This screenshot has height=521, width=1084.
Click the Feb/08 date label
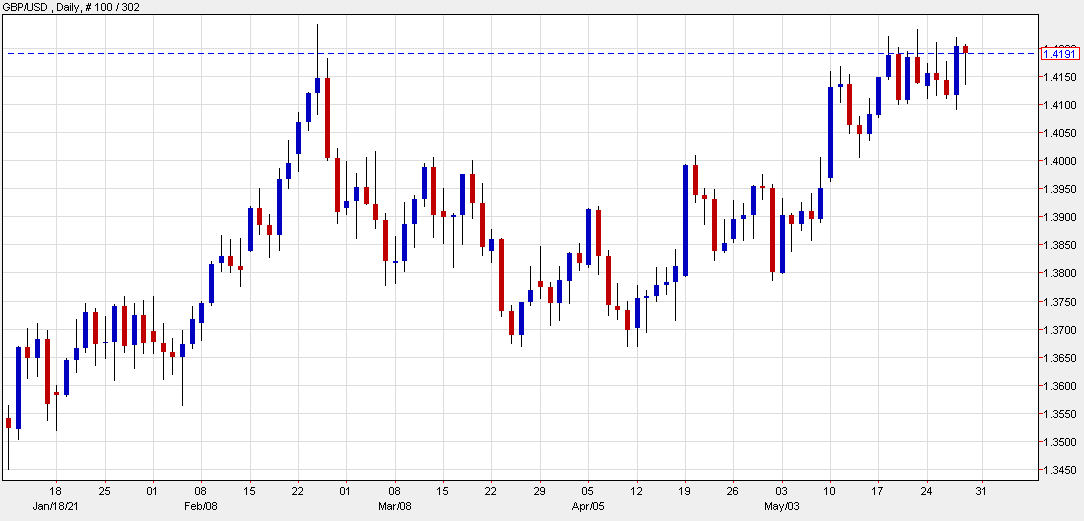[200, 506]
